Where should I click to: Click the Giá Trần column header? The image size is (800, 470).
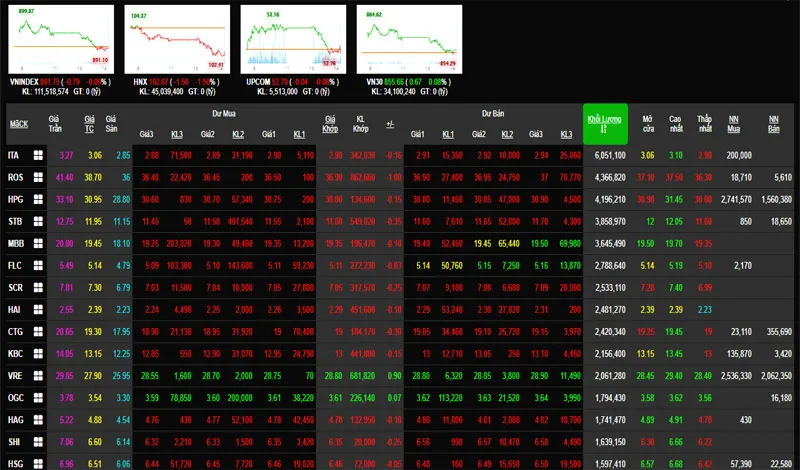[x=55, y=124]
